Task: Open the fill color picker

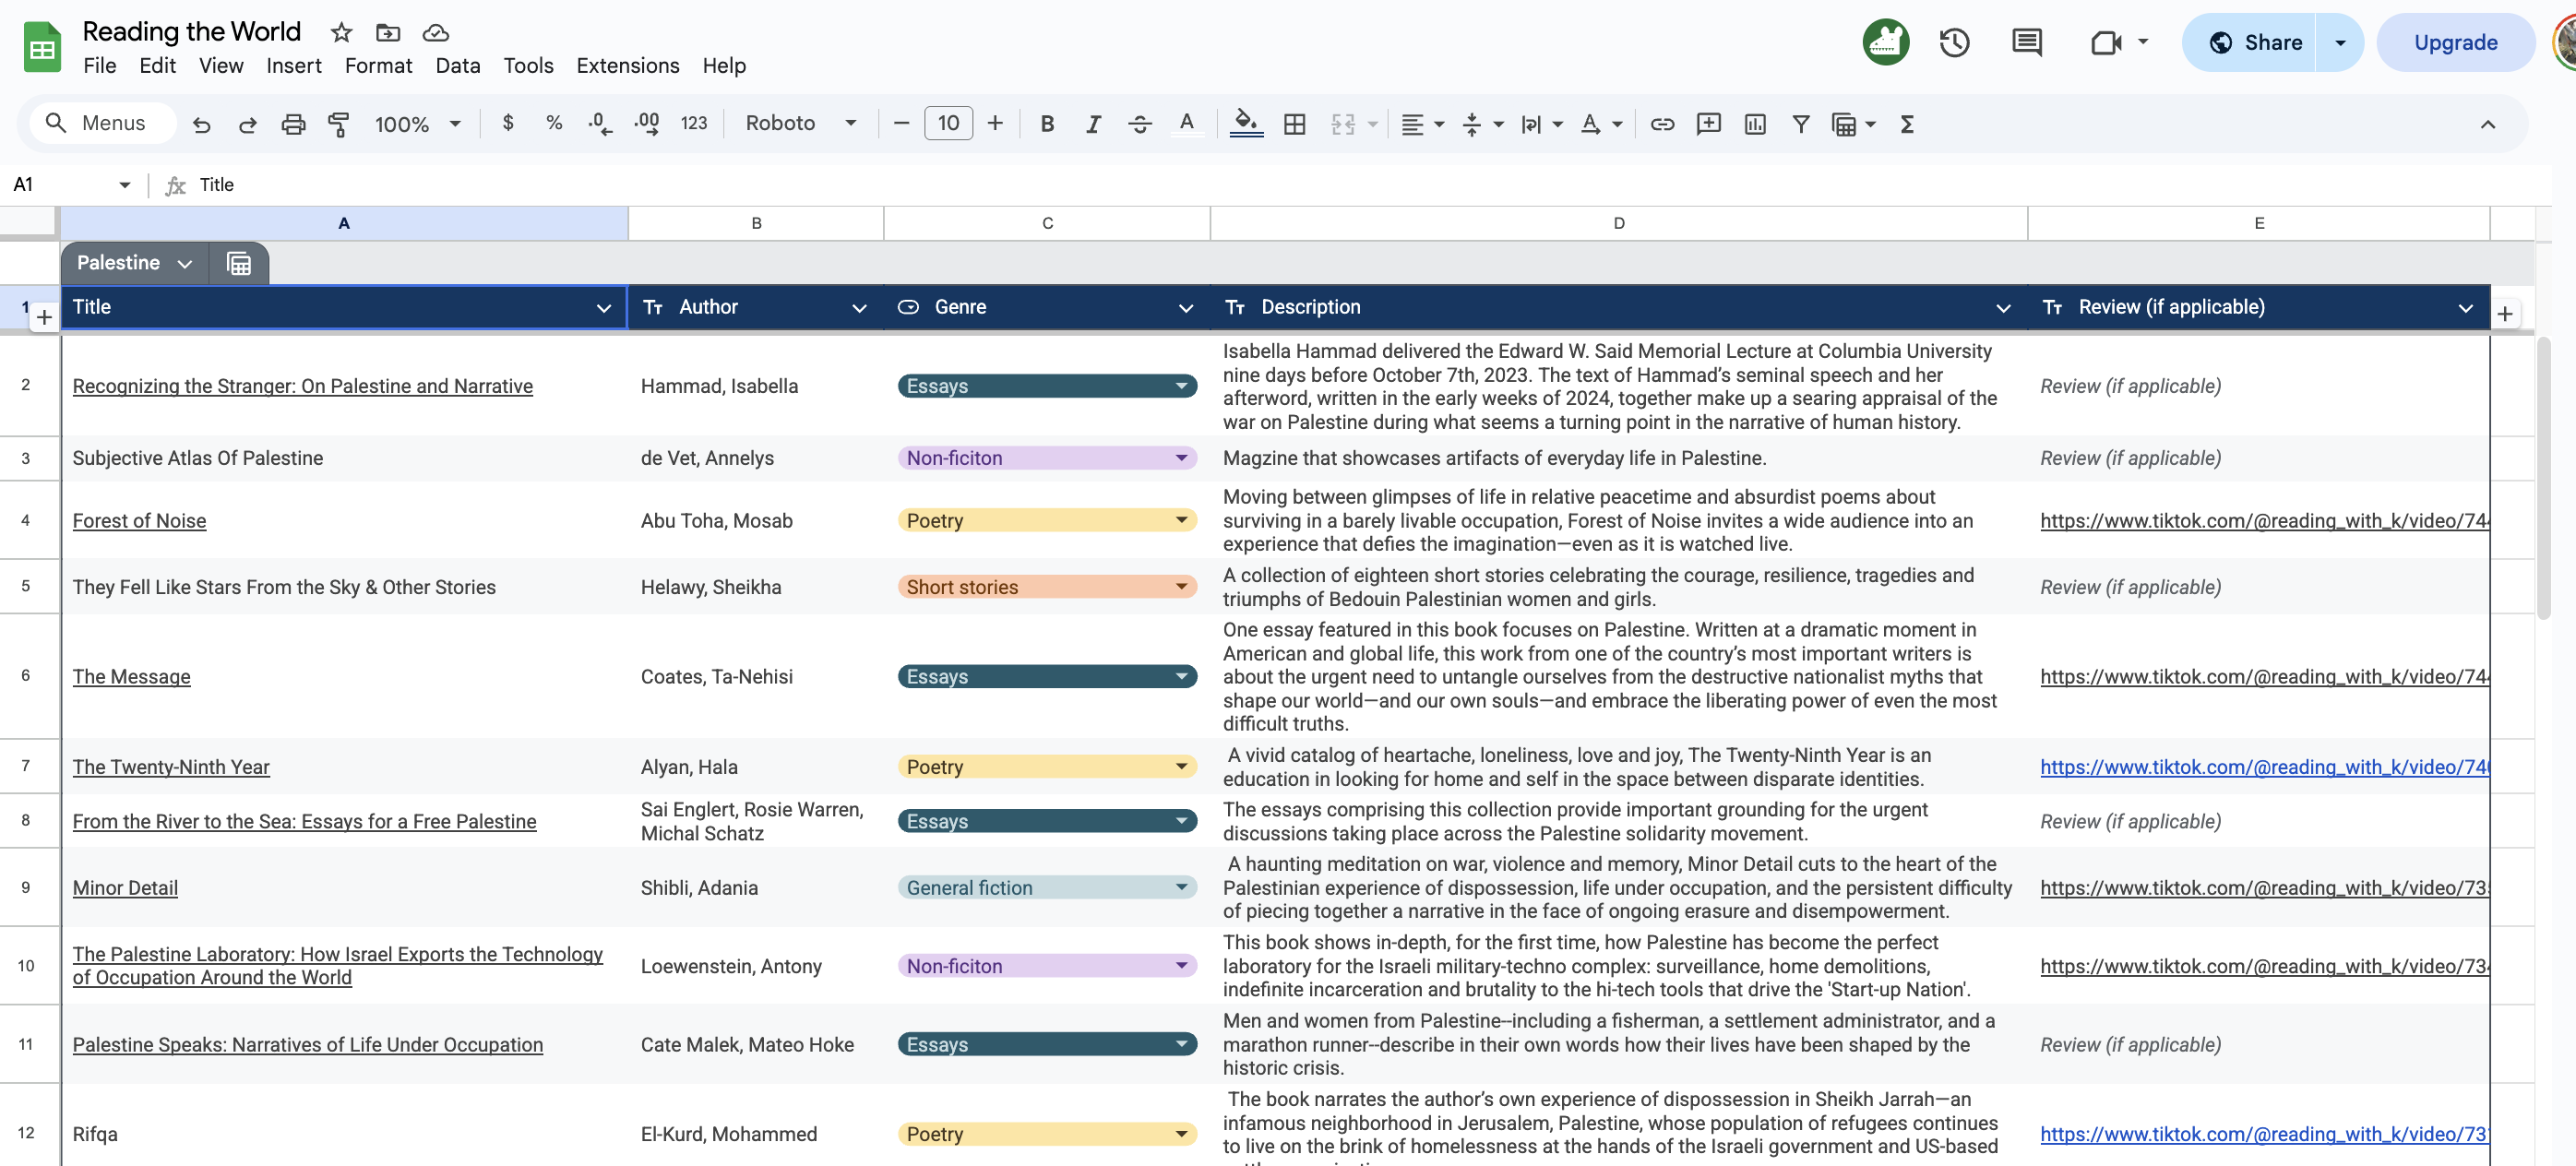Action: pos(1245,124)
